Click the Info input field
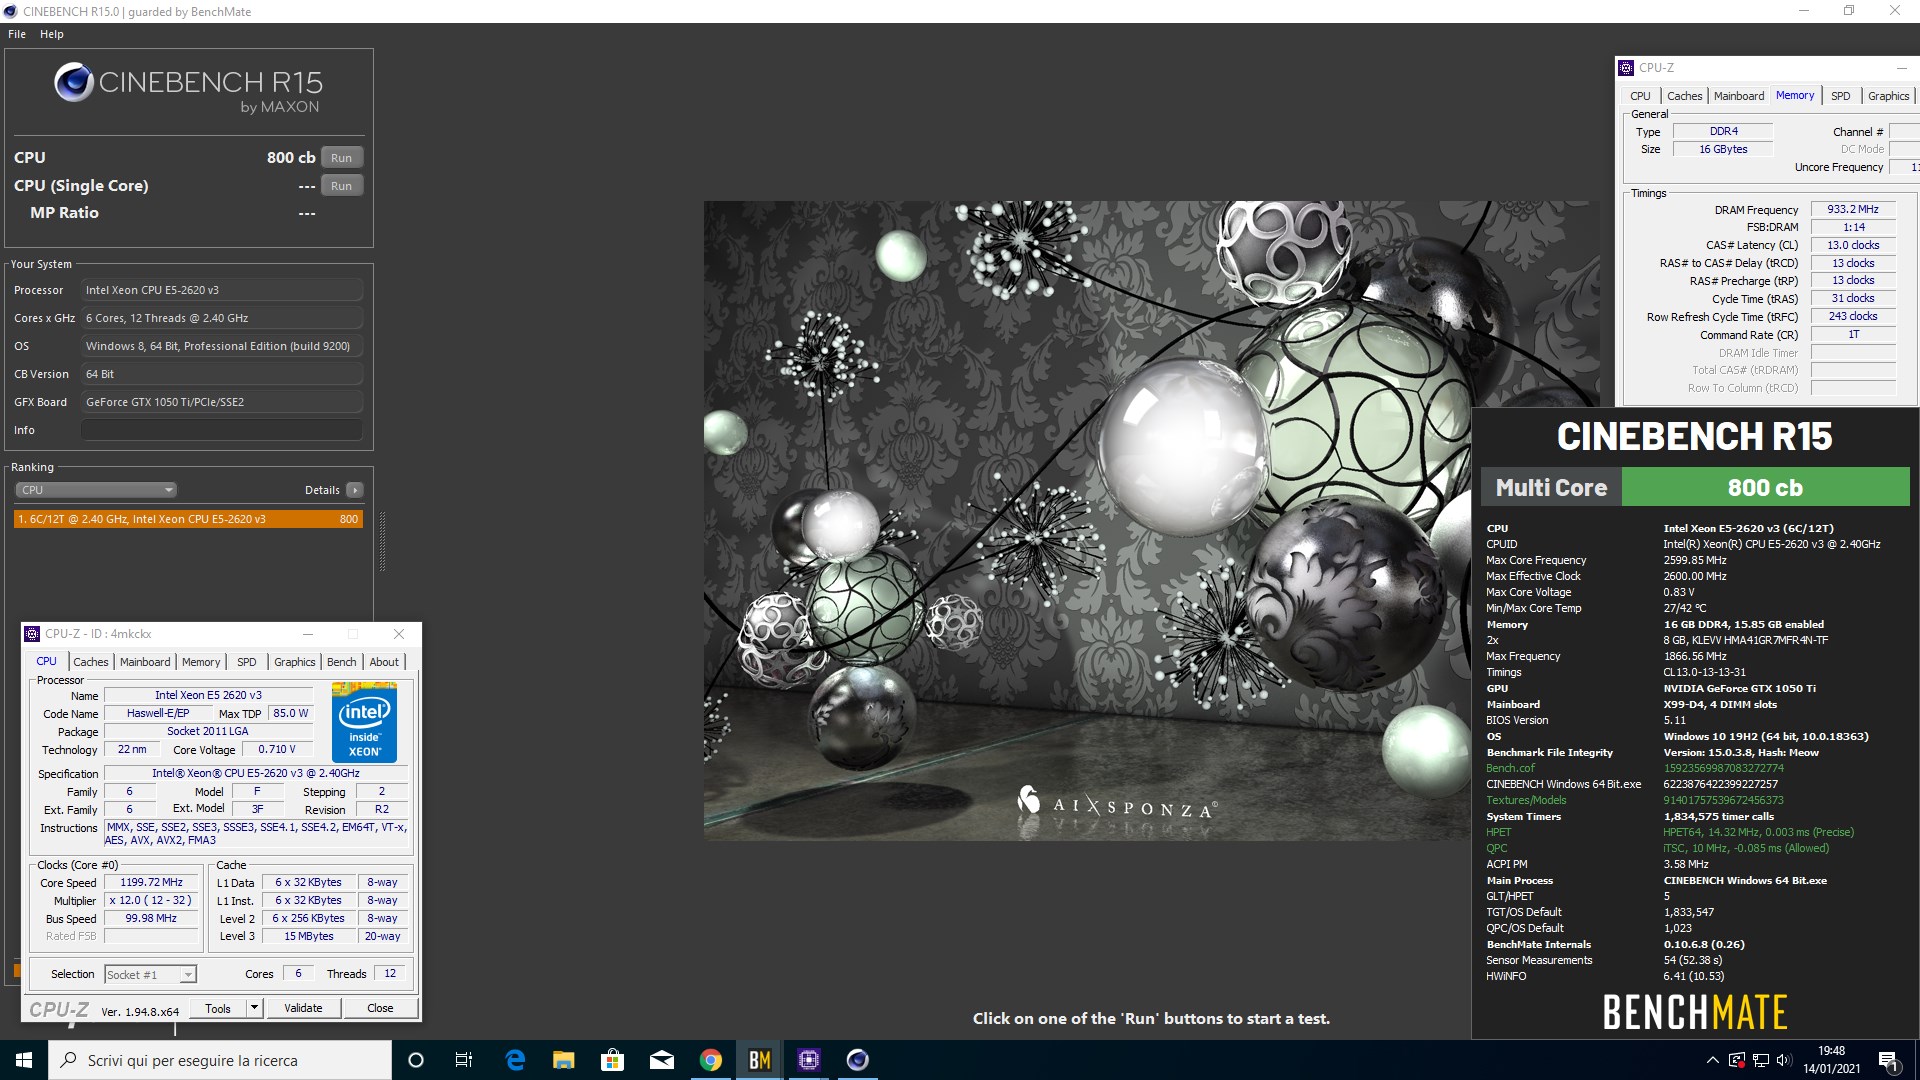Viewport: 1920px width, 1080px height. pos(222,430)
